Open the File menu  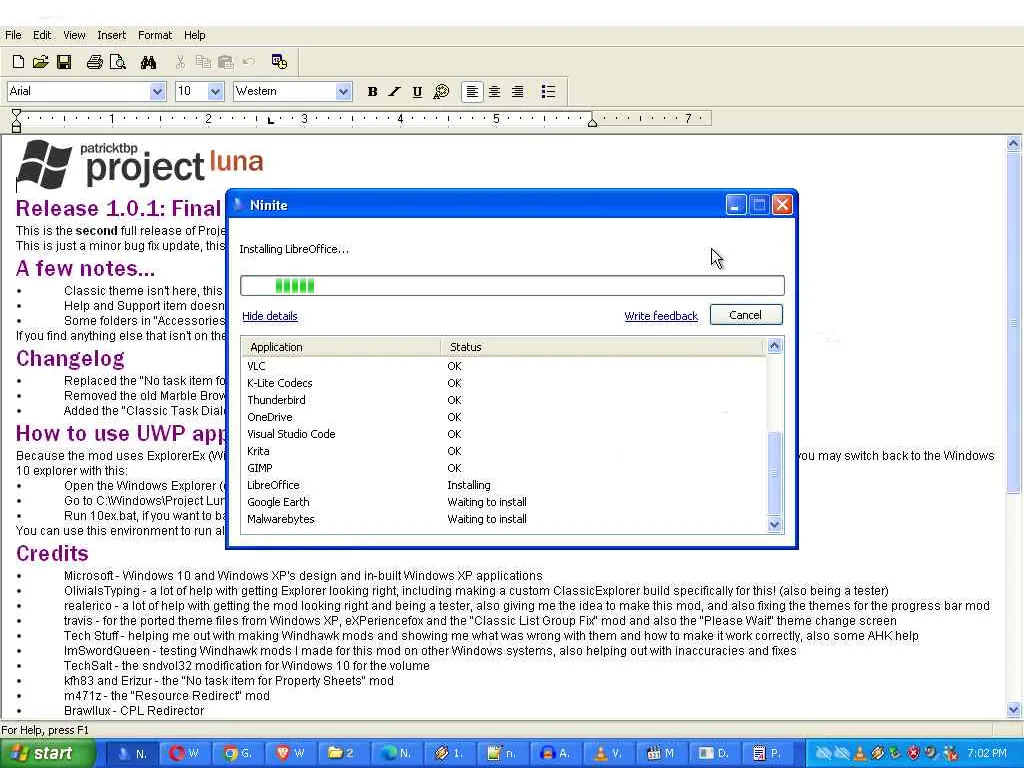click(13, 35)
